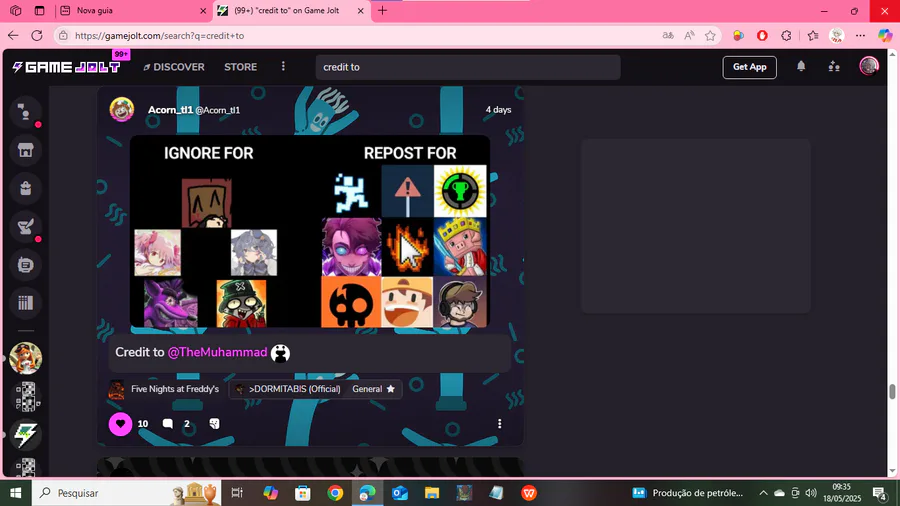
Task: Open the Copilot sidebar icon
Action: 885,36
